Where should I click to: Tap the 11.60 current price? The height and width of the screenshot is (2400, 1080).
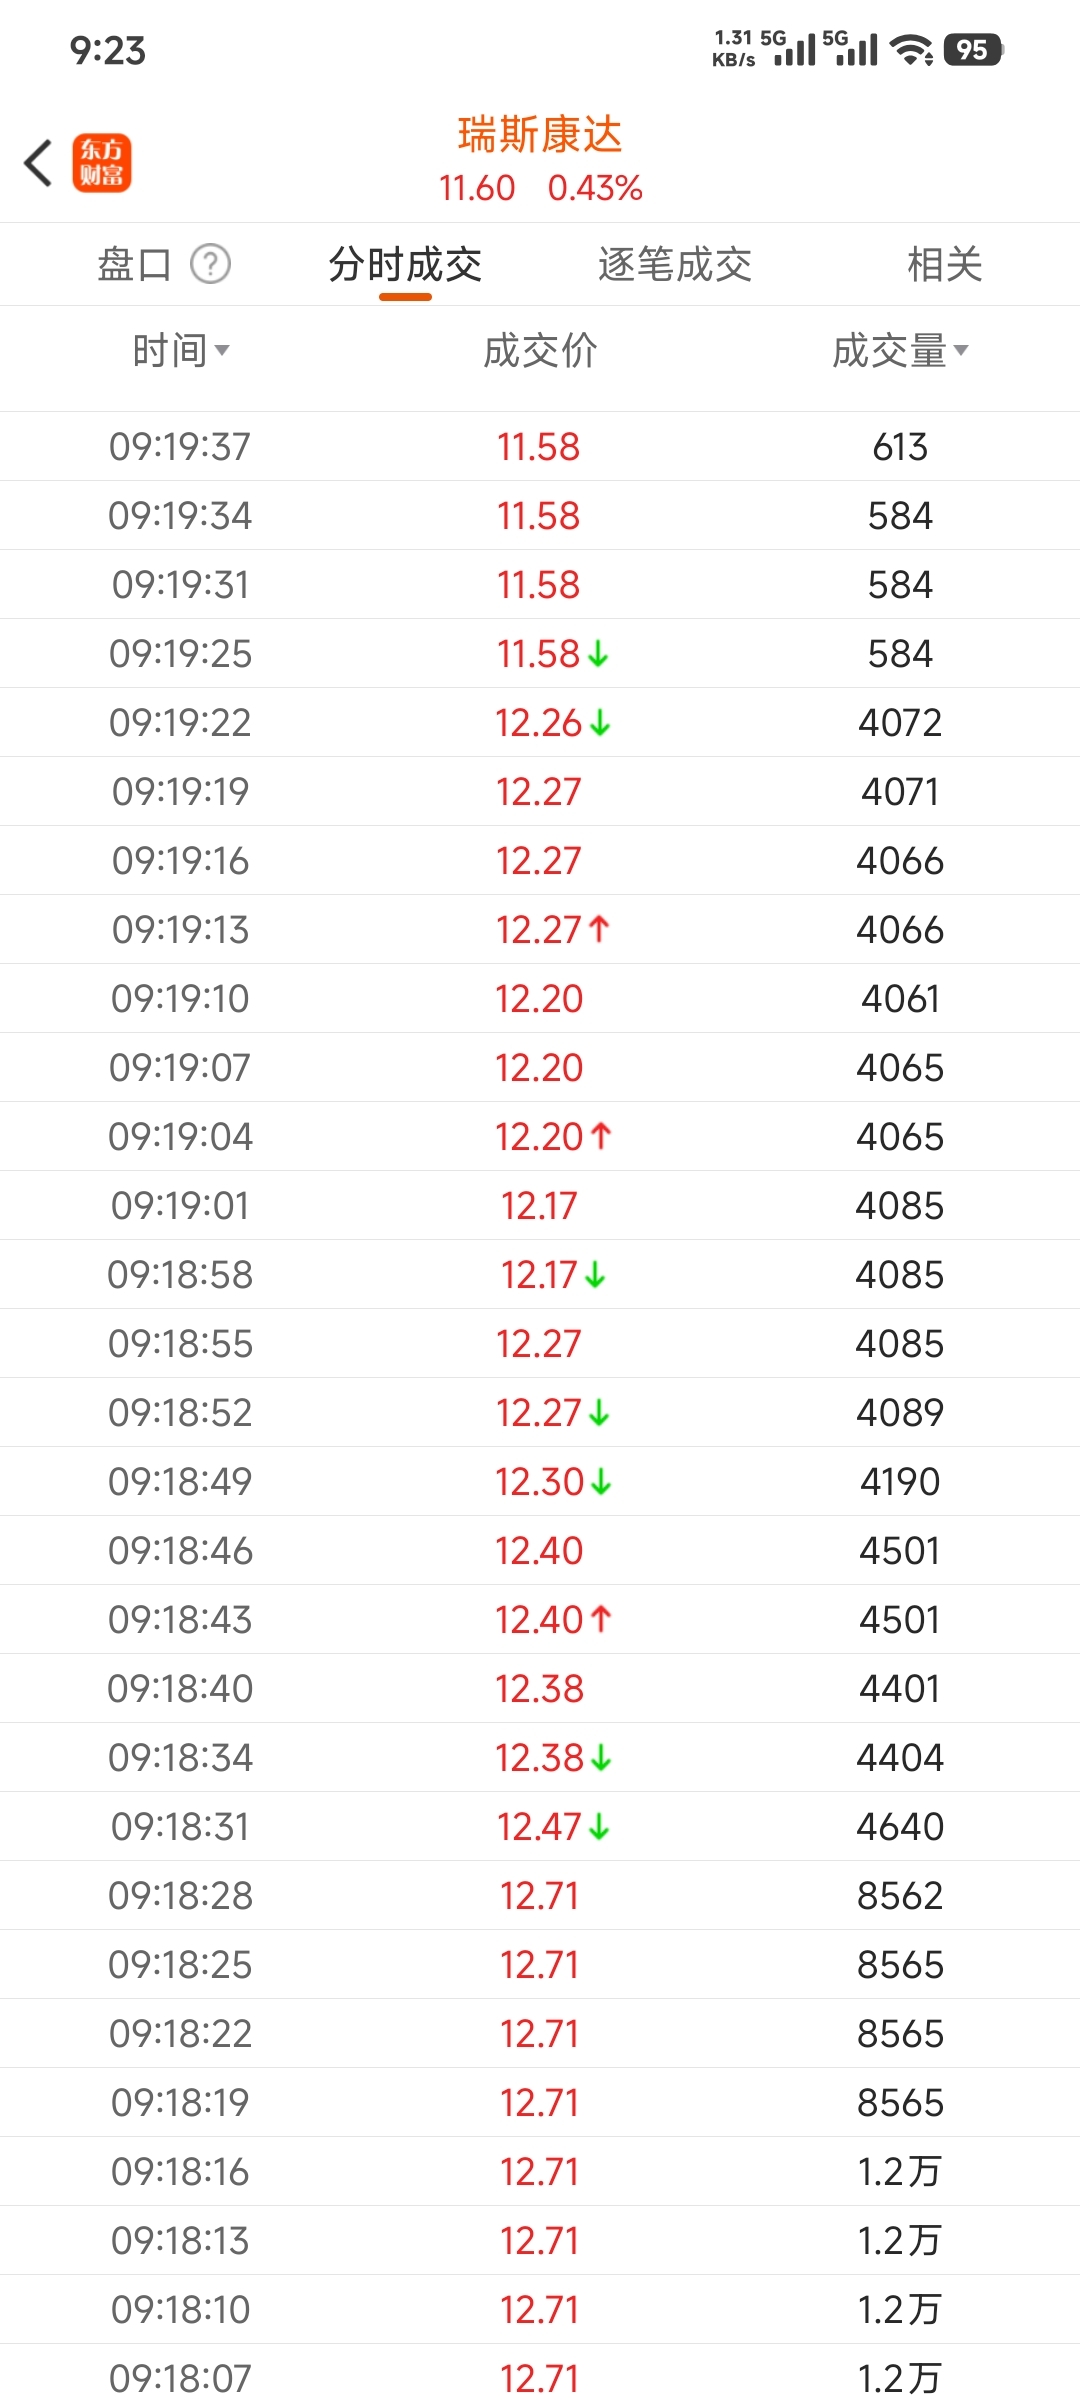tap(477, 188)
